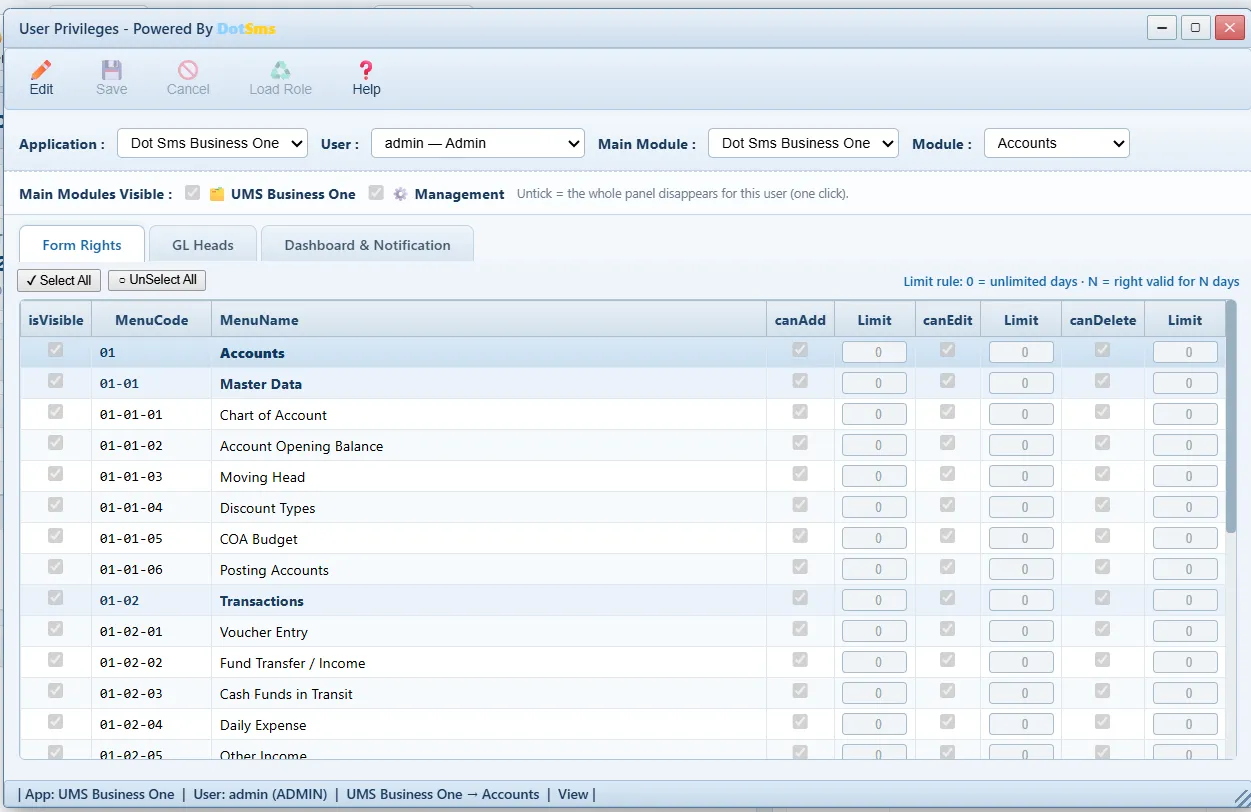
Task: Click the Management gear icon
Action: 400,194
